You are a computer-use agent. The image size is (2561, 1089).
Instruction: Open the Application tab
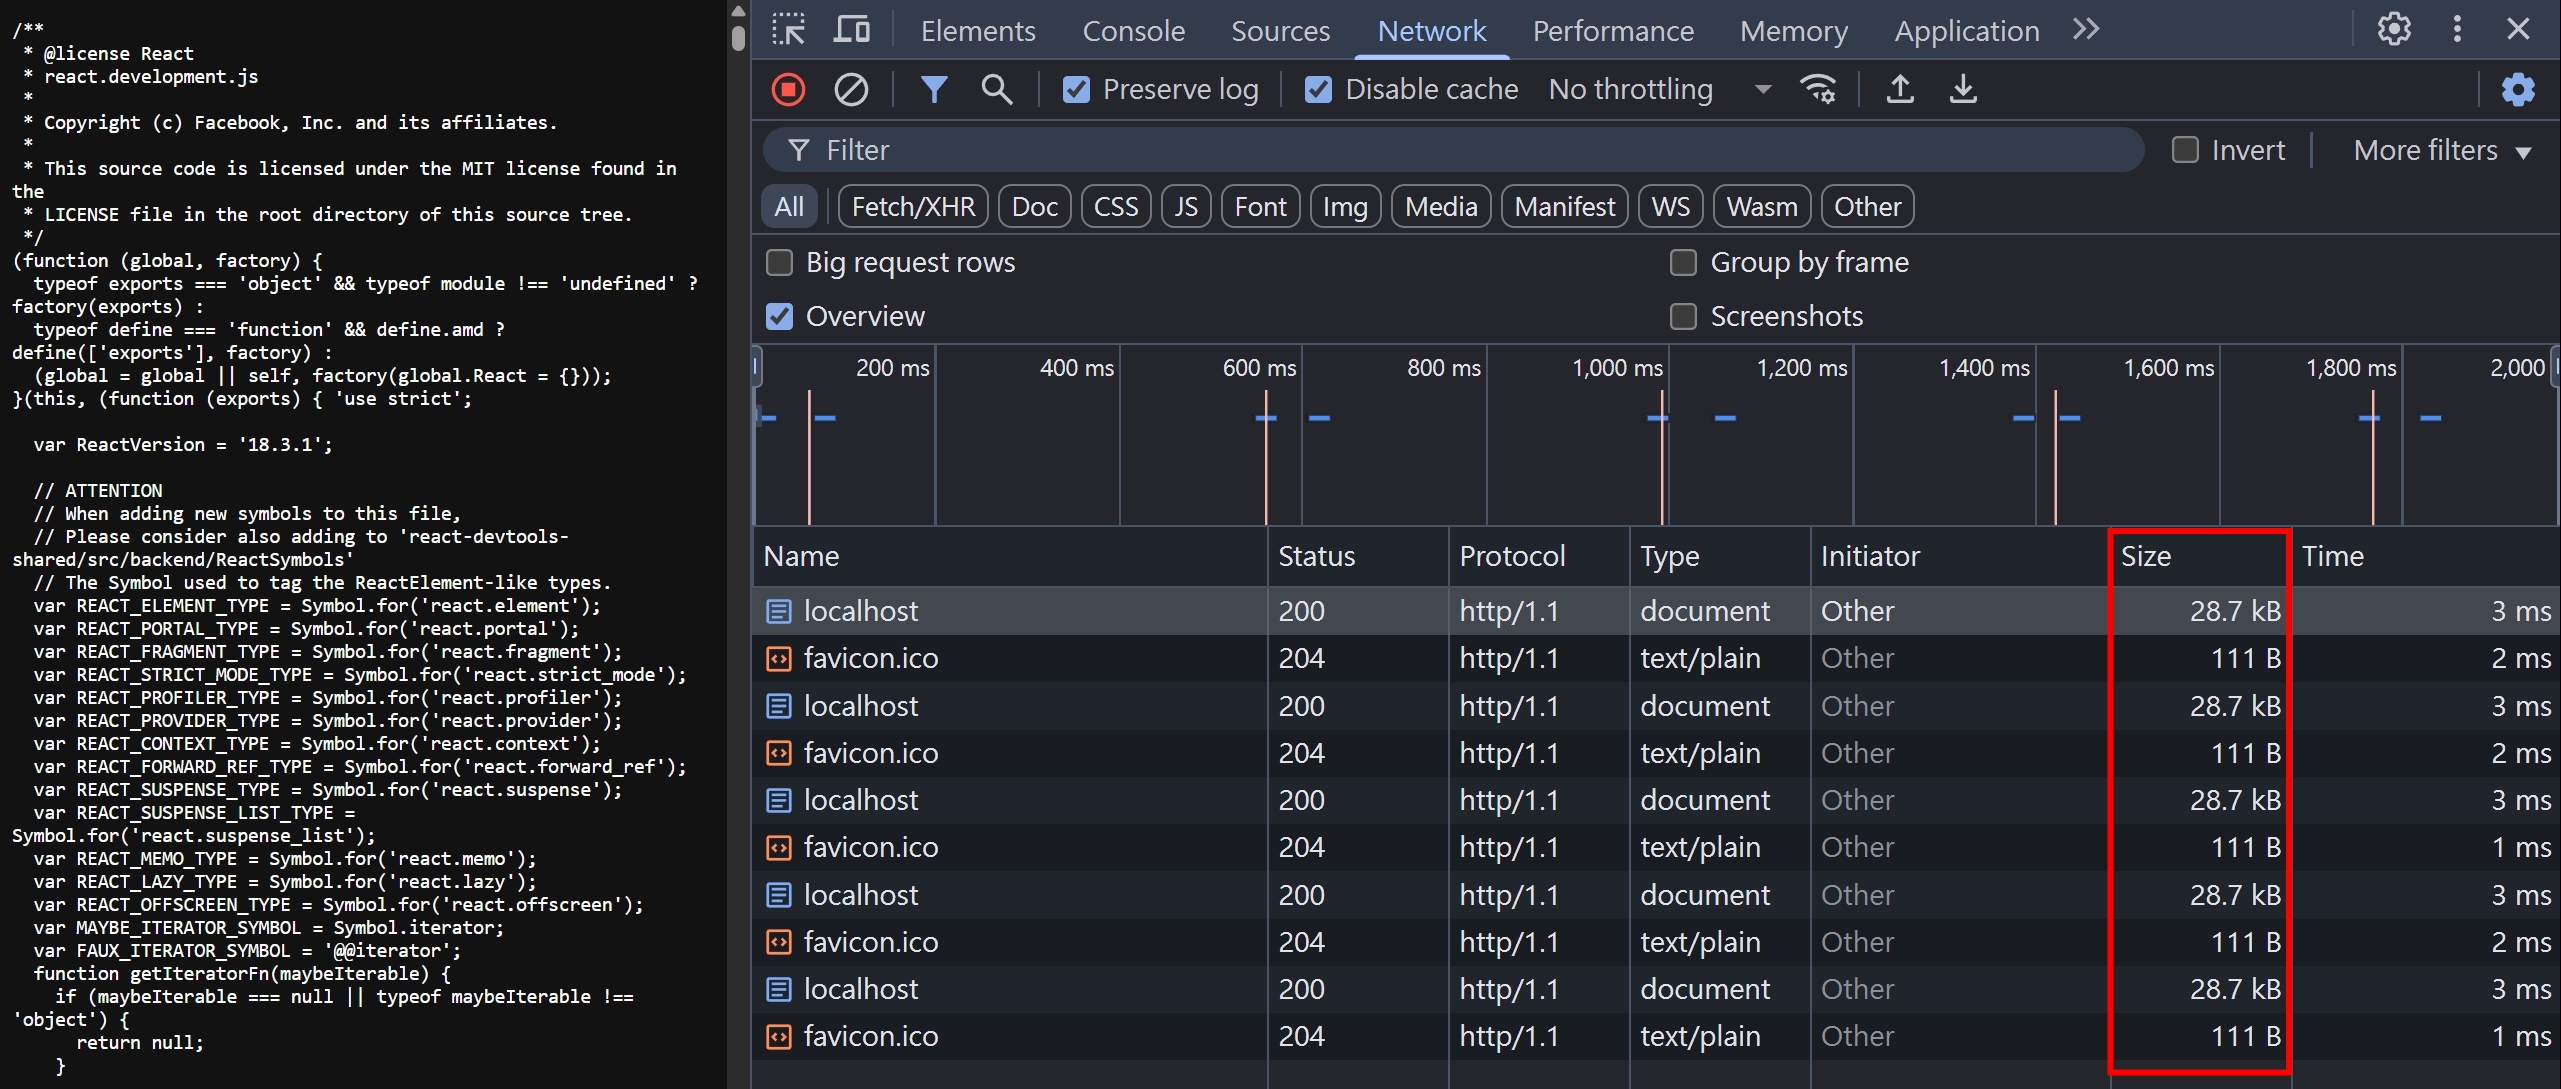click(x=1966, y=31)
